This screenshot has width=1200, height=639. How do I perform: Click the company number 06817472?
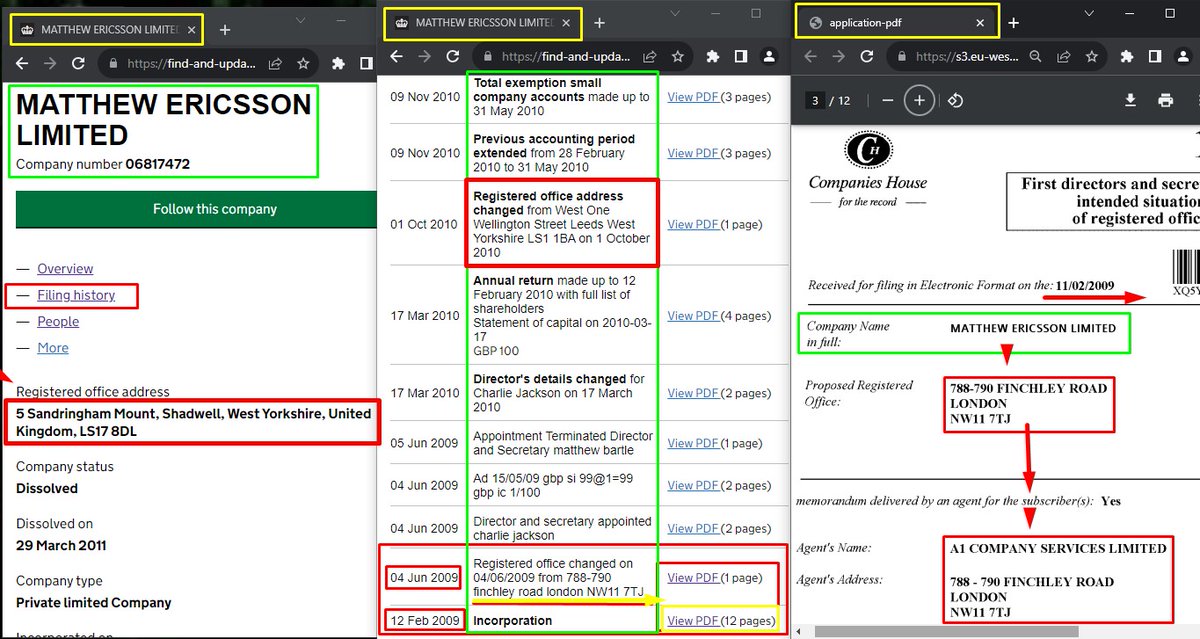click(158, 164)
